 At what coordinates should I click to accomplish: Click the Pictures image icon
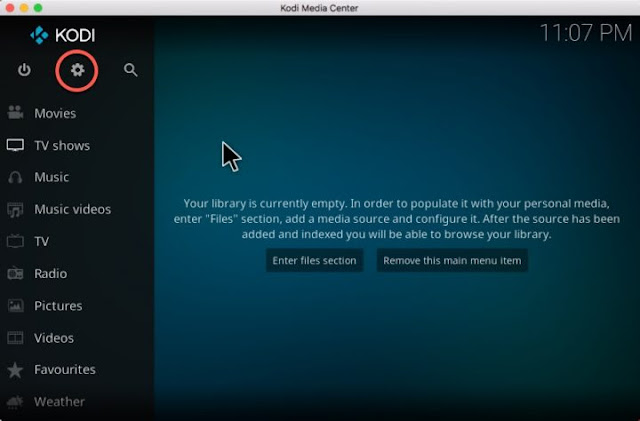(16, 305)
